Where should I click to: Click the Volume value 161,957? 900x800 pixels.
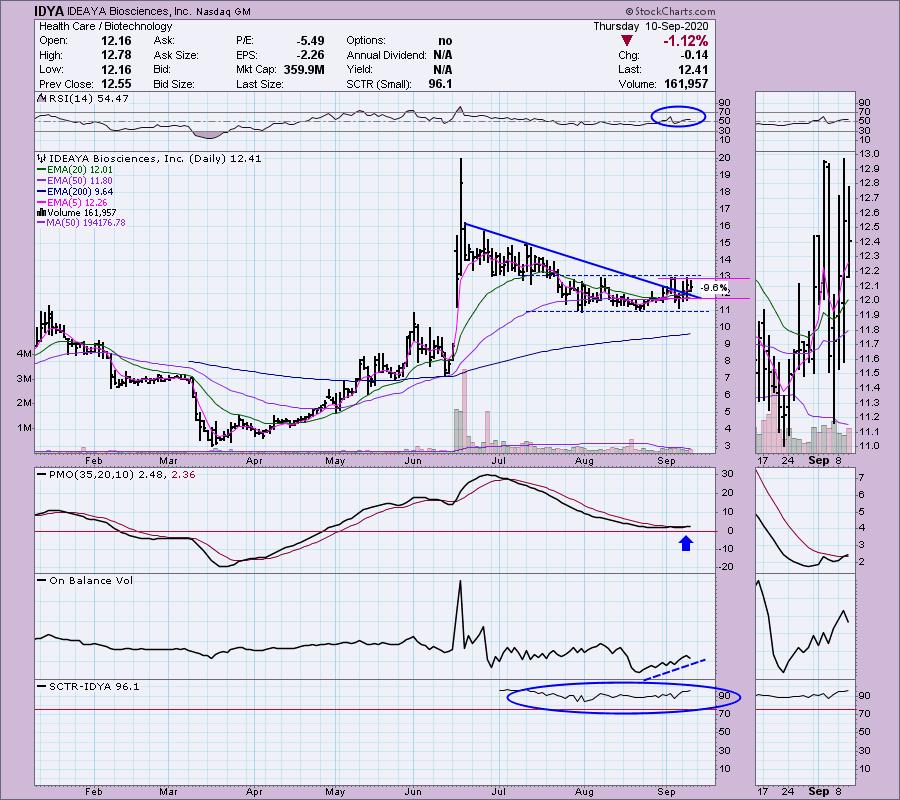[x=684, y=84]
